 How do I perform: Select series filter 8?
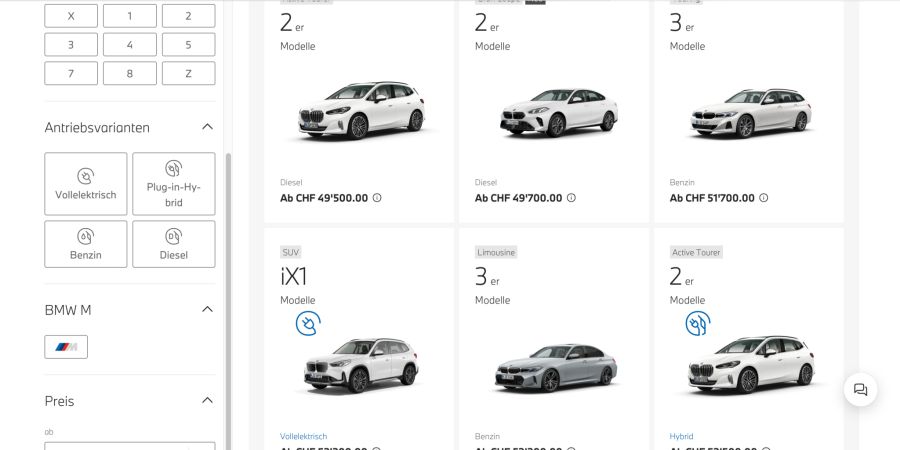pos(130,73)
